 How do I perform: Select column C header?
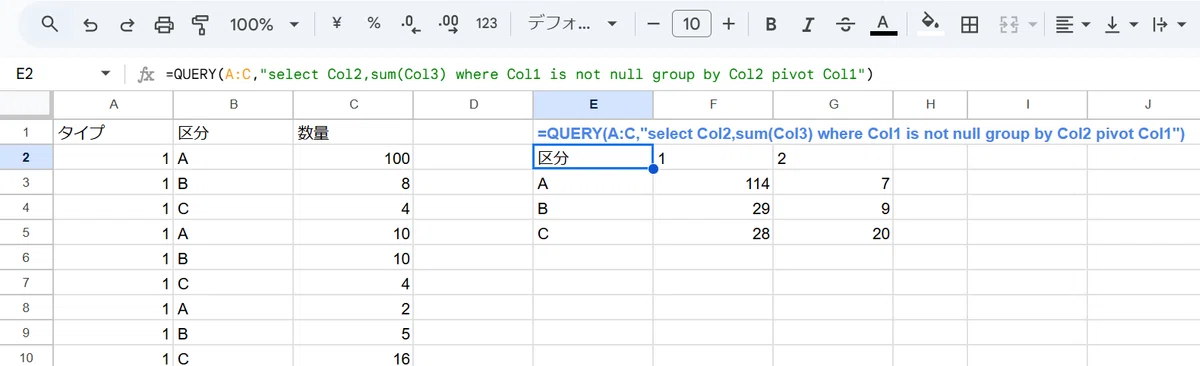(x=353, y=105)
